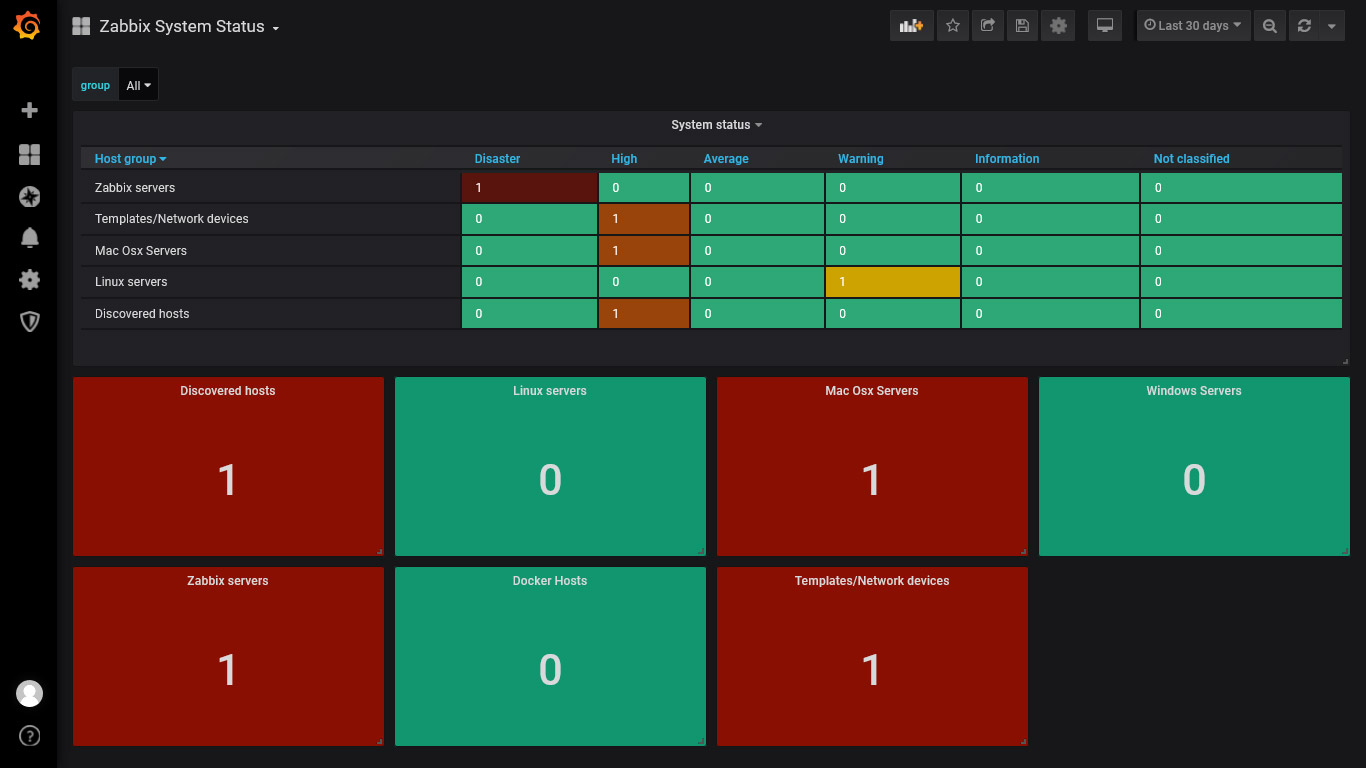This screenshot has width=1366, height=768.
Task: Open the Zabbix System Status dashboard picker
Action: click(x=189, y=27)
